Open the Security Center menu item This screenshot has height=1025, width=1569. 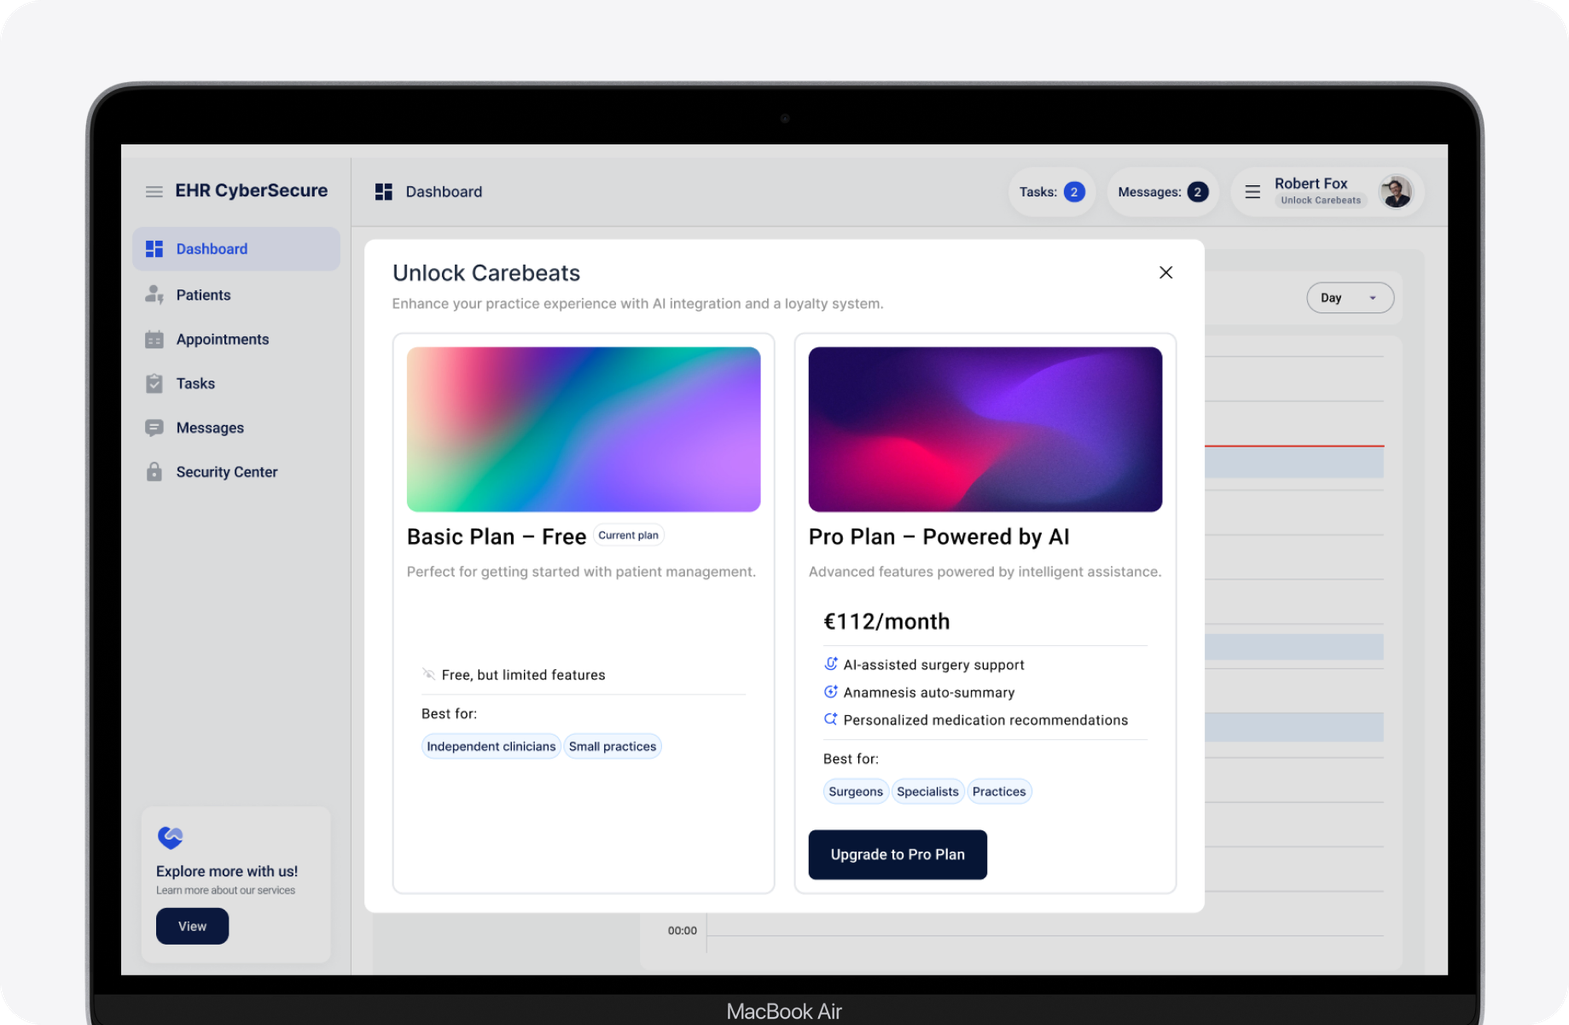pyautogui.click(x=226, y=472)
